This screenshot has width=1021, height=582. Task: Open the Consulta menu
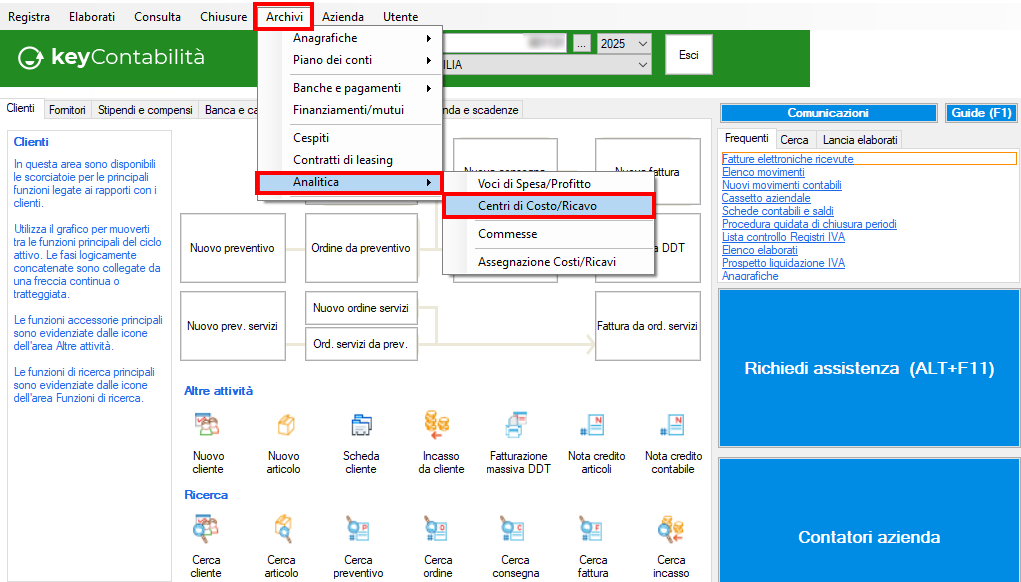(x=158, y=17)
